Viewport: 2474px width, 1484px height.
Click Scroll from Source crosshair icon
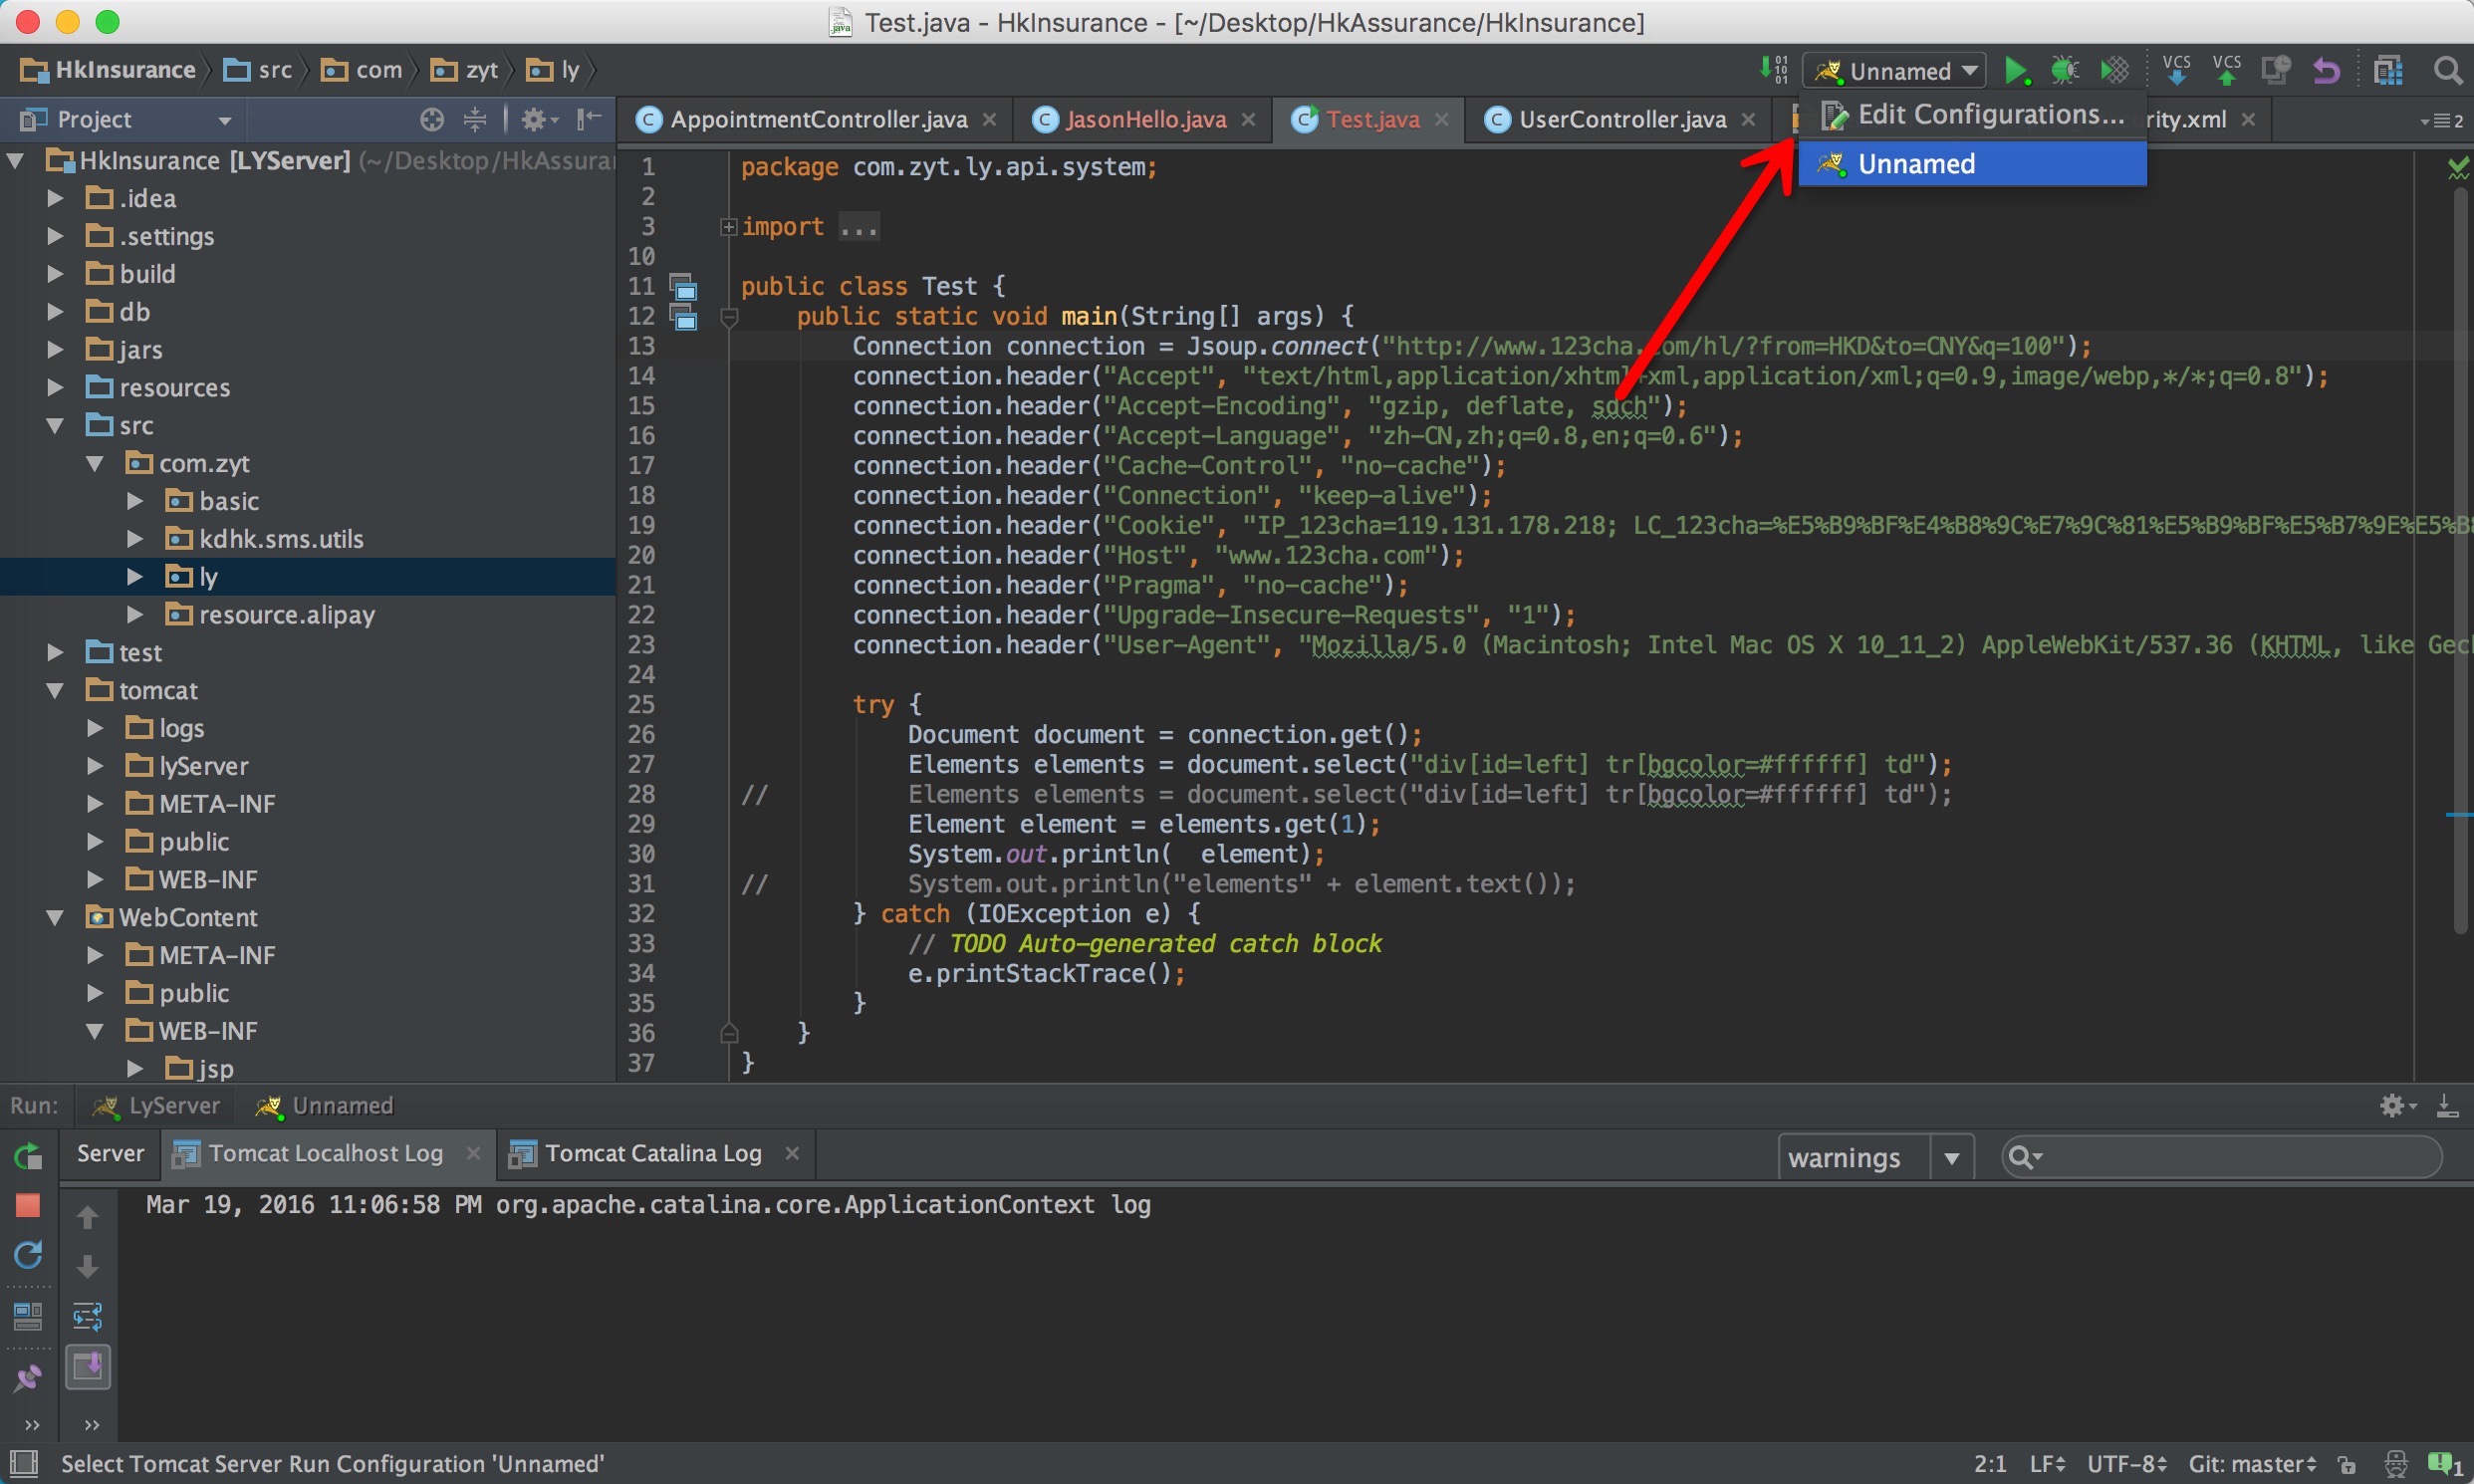pyautogui.click(x=431, y=120)
